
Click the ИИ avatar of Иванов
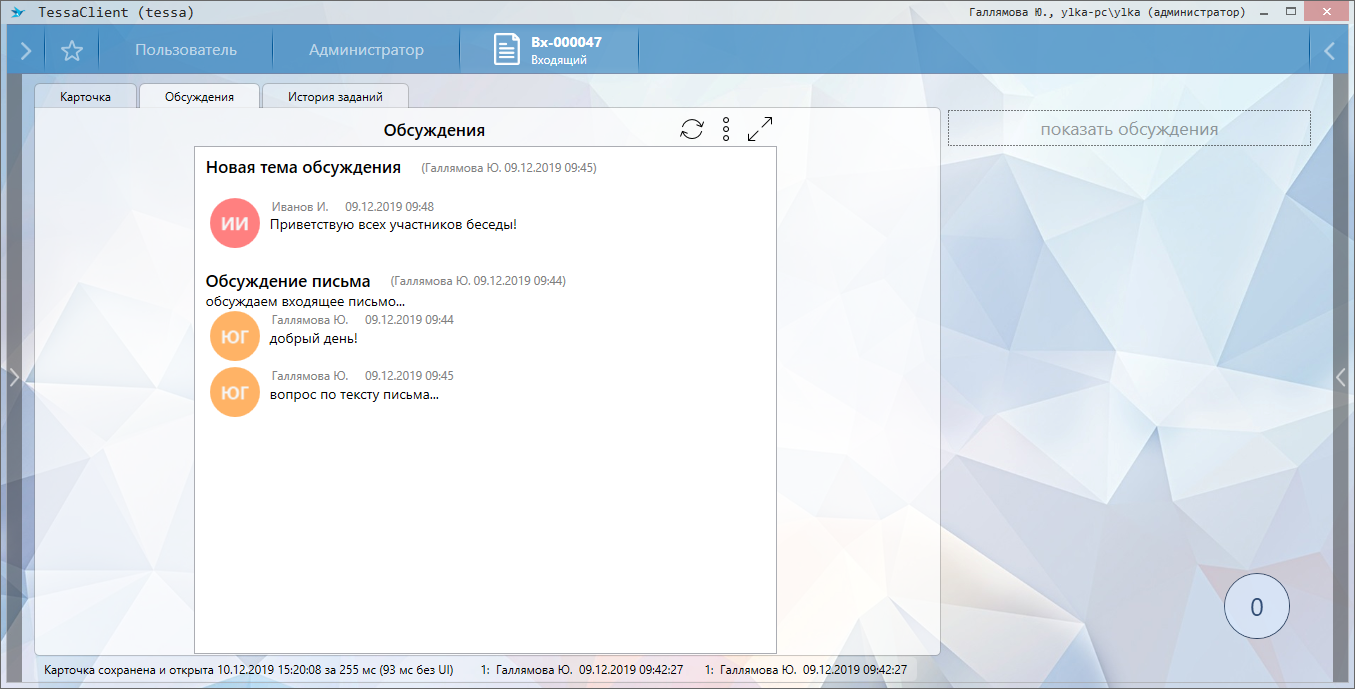tap(235, 223)
